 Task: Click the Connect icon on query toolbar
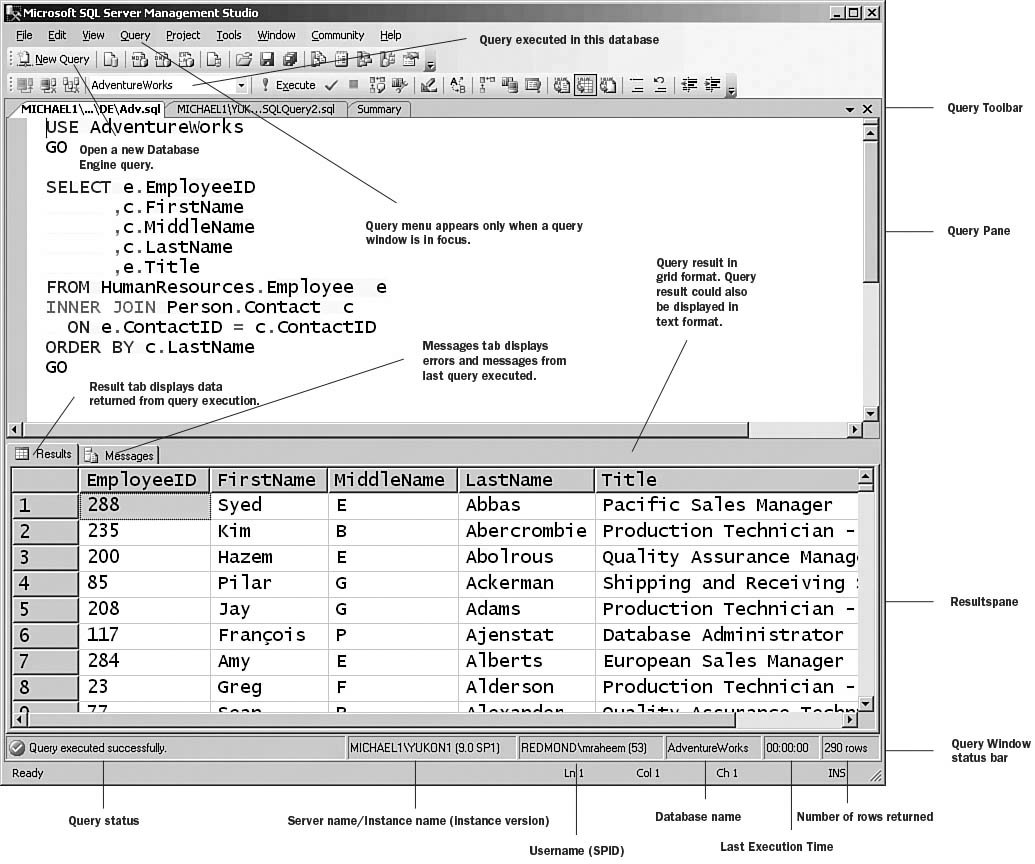(25, 85)
